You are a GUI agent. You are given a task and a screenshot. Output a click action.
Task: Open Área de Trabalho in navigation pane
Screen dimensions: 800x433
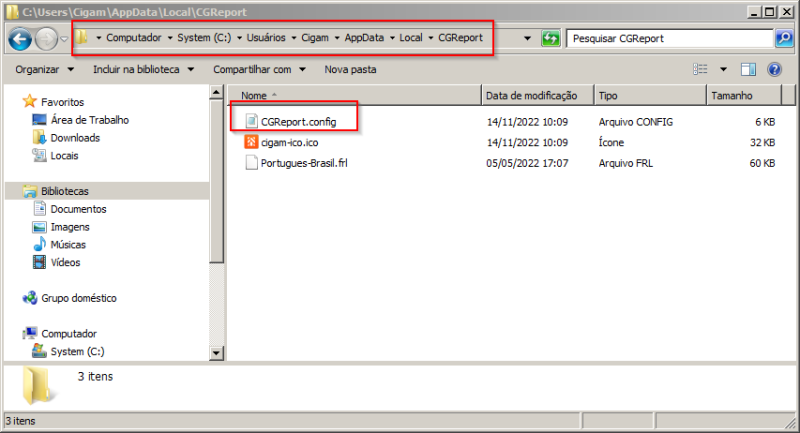click(x=90, y=120)
